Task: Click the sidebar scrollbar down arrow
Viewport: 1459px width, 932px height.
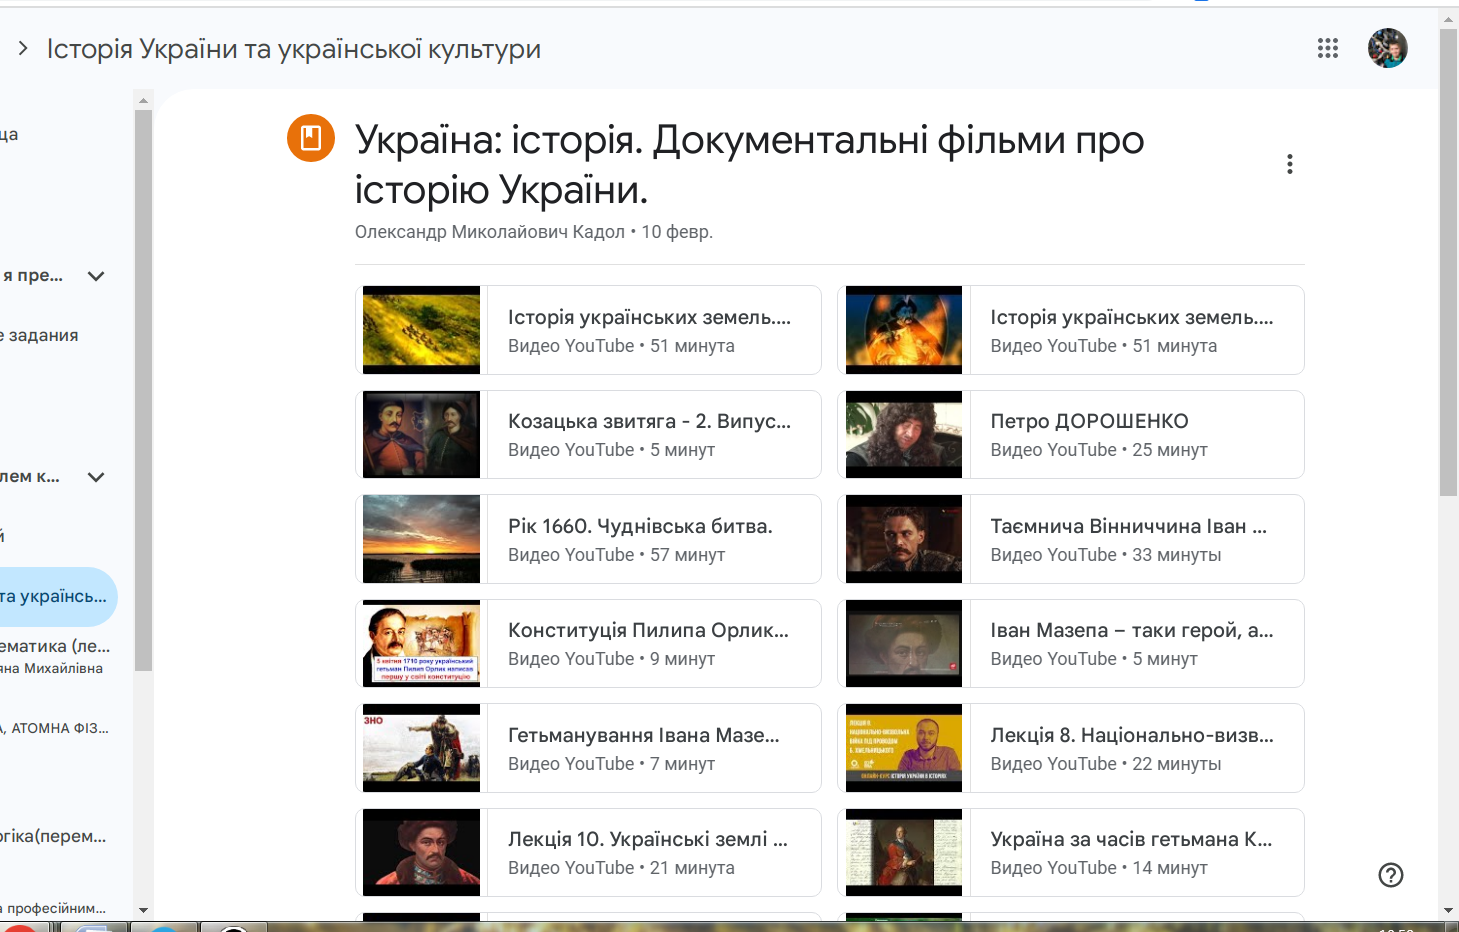Action: coord(143,910)
